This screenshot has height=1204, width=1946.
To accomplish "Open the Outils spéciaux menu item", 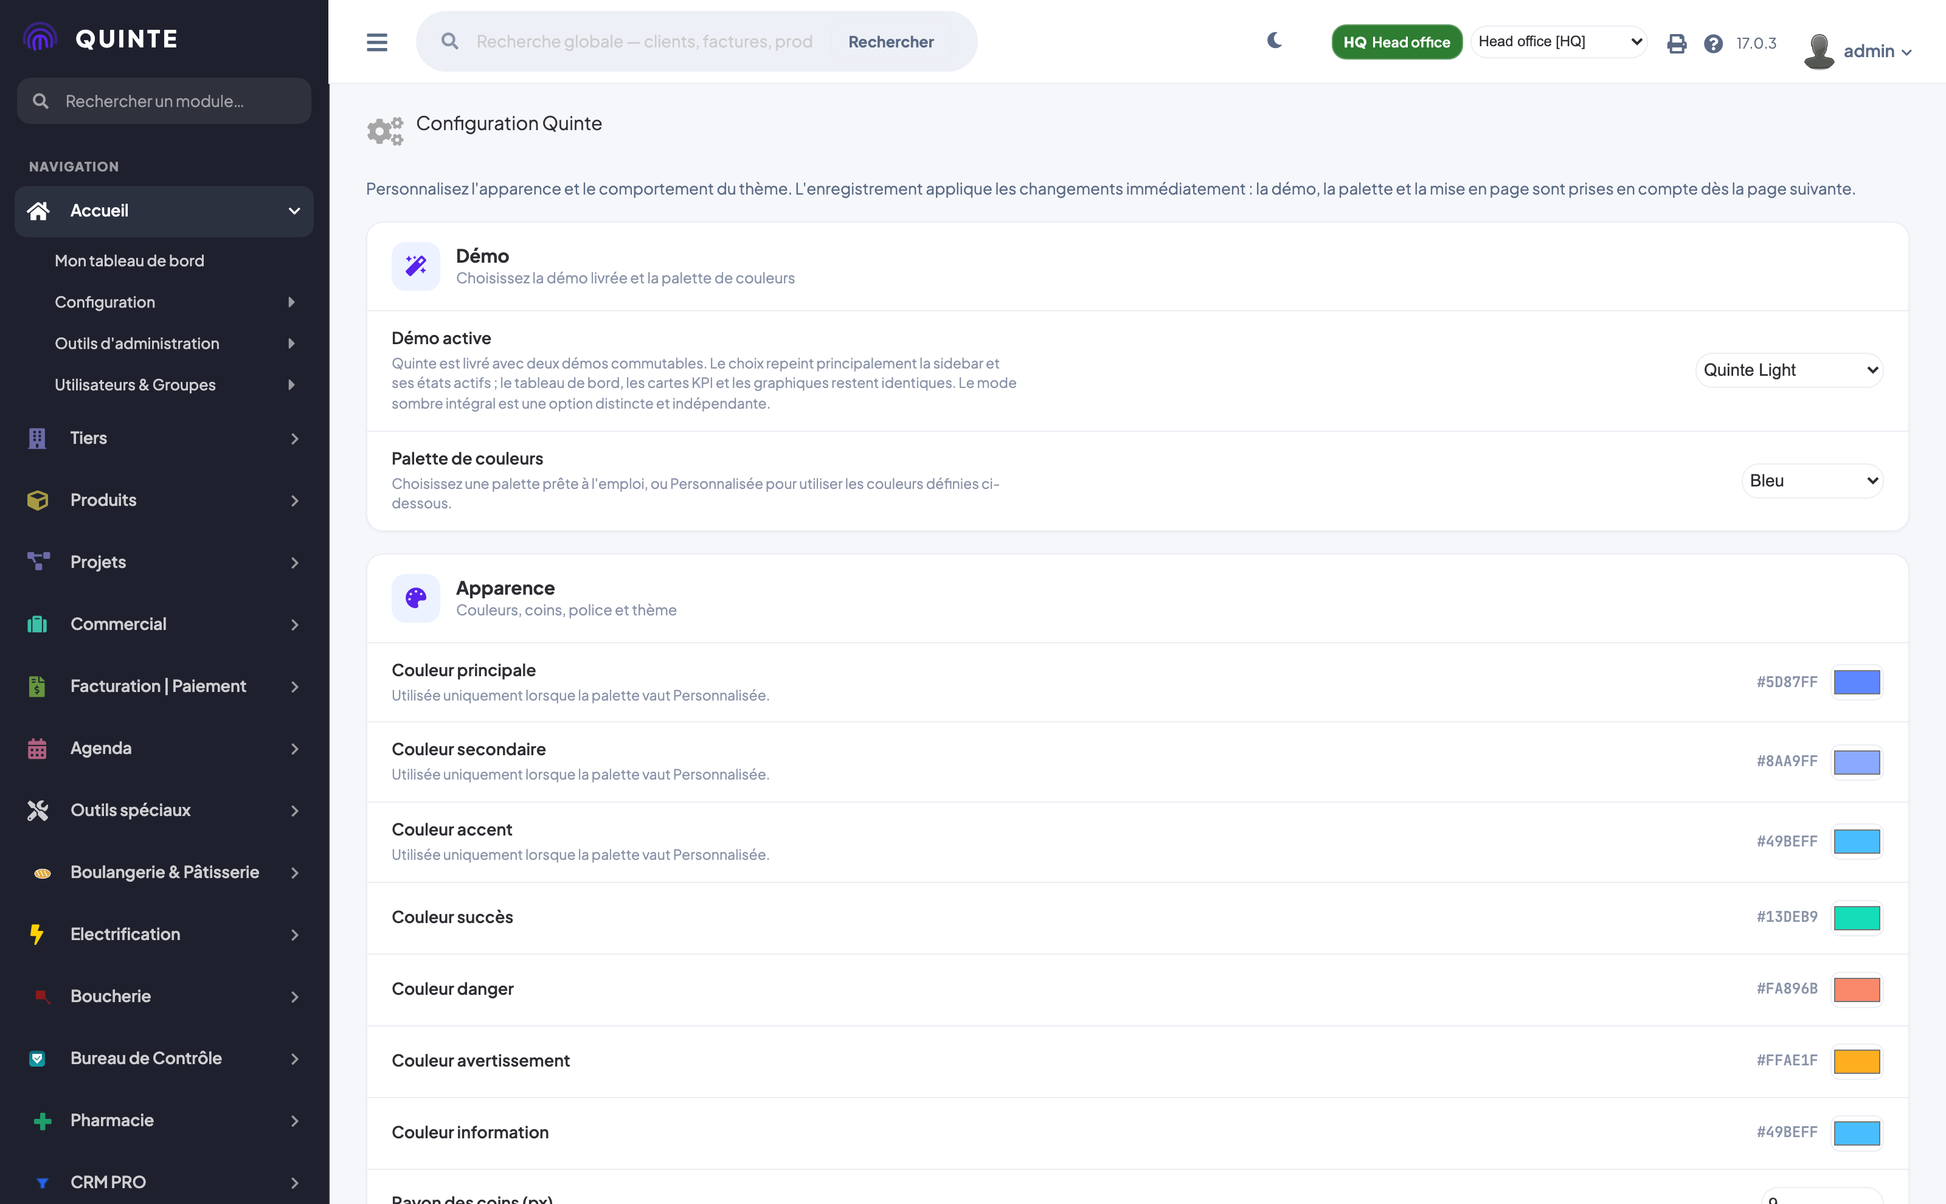I will 164,810.
